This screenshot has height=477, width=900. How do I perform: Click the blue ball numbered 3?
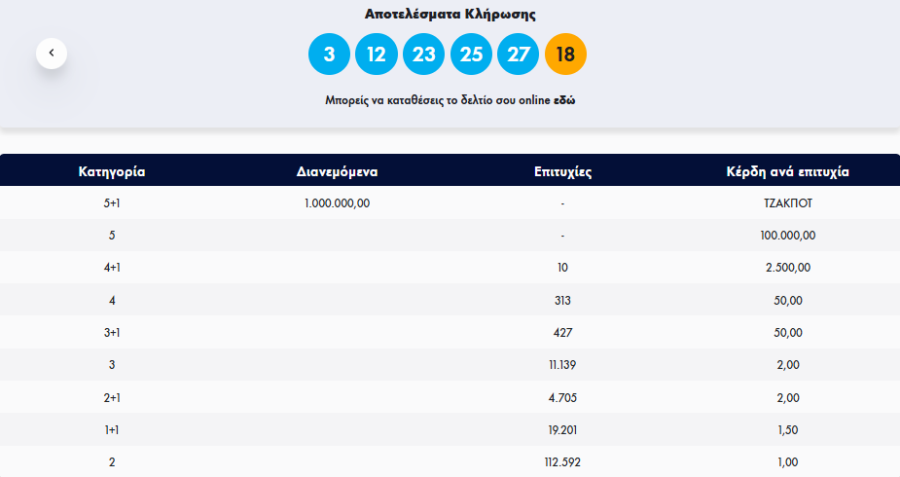click(x=329, y=54)
